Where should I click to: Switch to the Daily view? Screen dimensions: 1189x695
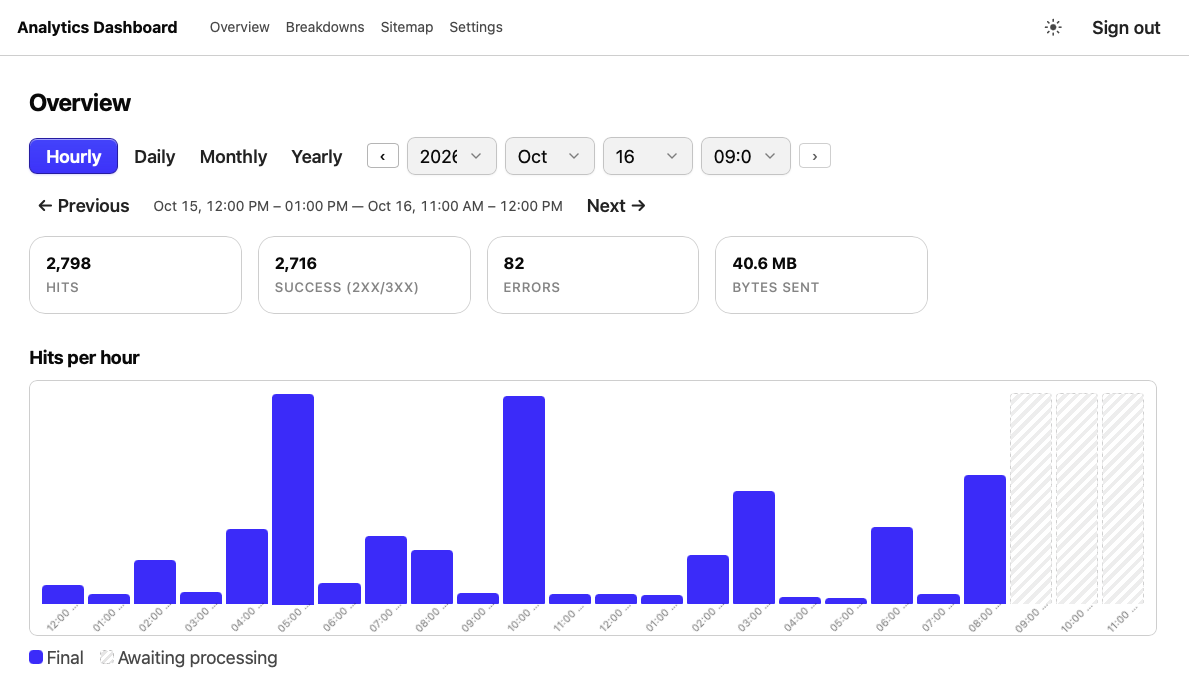click(x=155, y=156)
